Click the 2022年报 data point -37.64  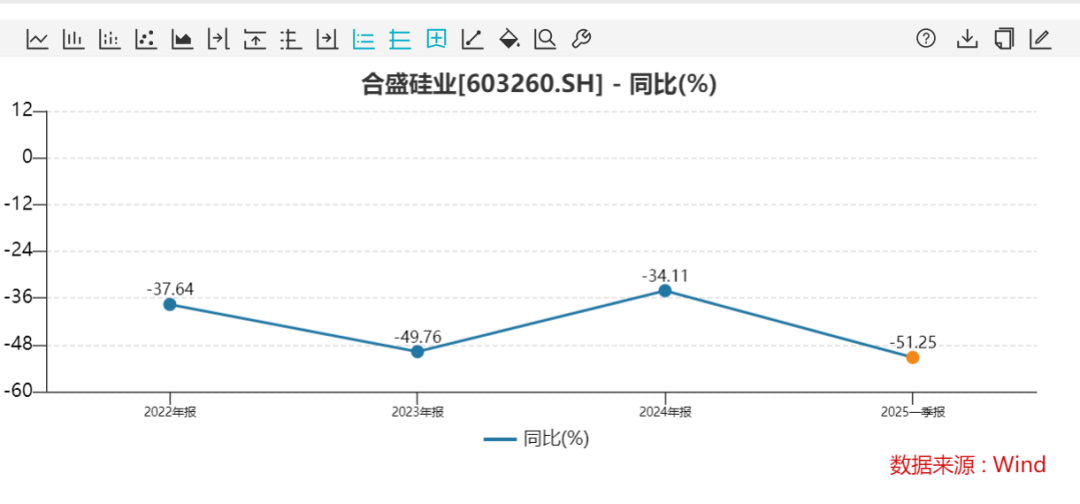point(169,304)
